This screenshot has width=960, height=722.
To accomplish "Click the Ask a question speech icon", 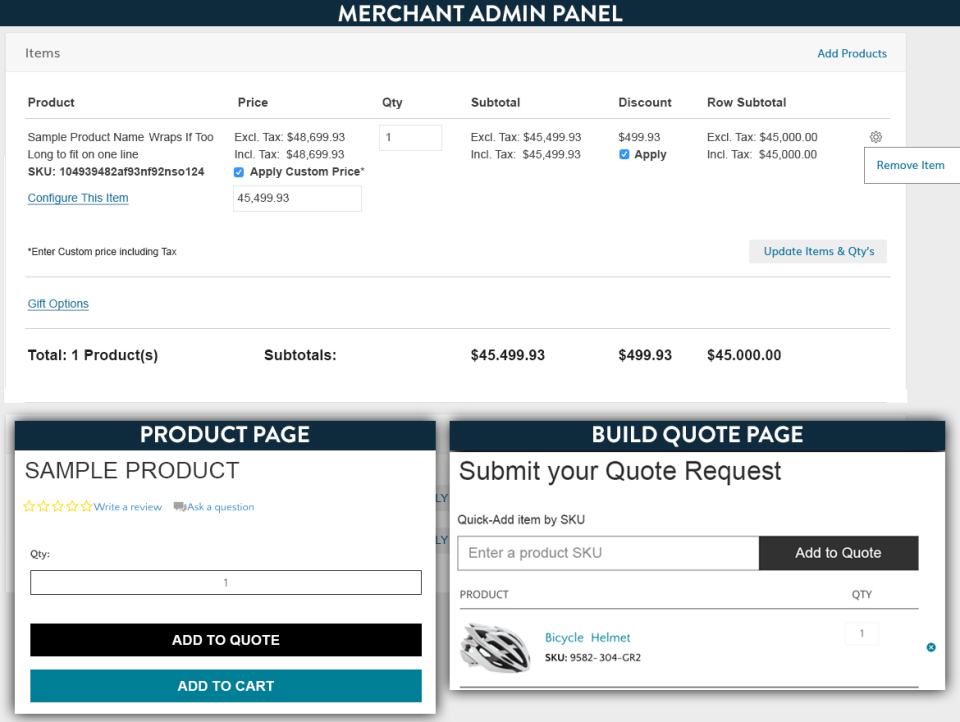I will point(179,507).
